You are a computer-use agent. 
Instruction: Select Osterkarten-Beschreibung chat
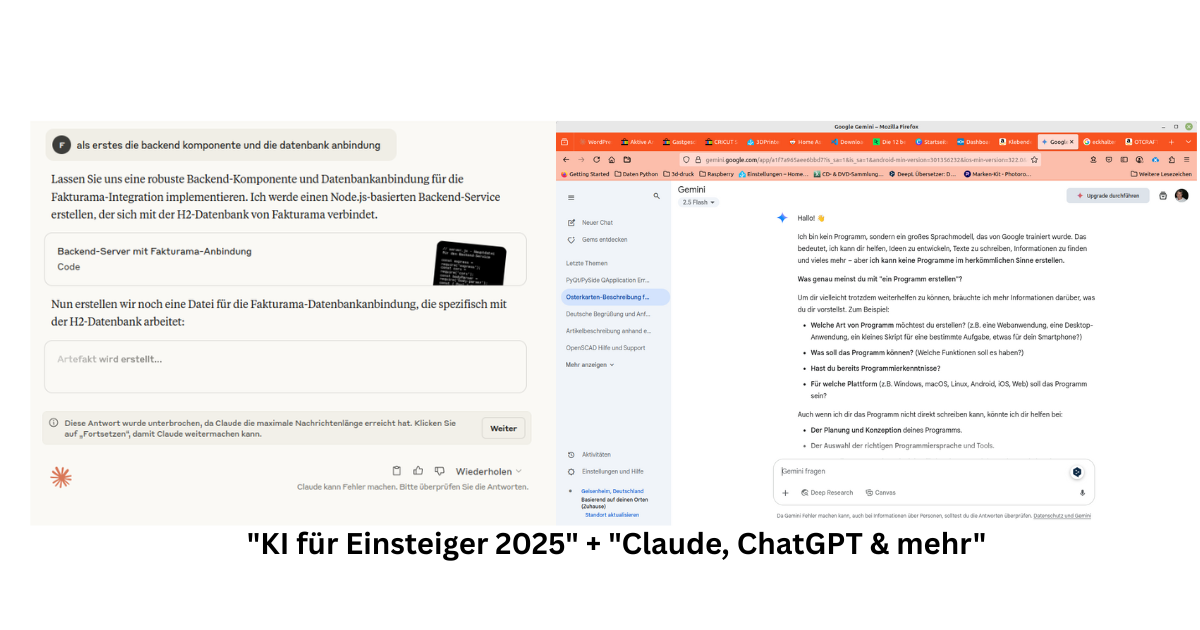pos(615,297)
